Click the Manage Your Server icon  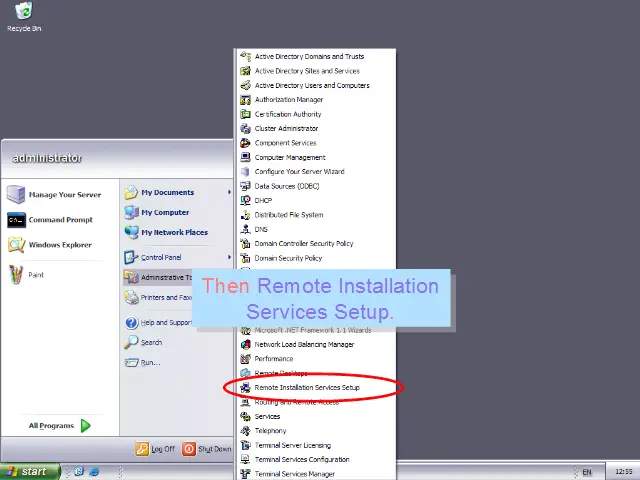(16, 194)
